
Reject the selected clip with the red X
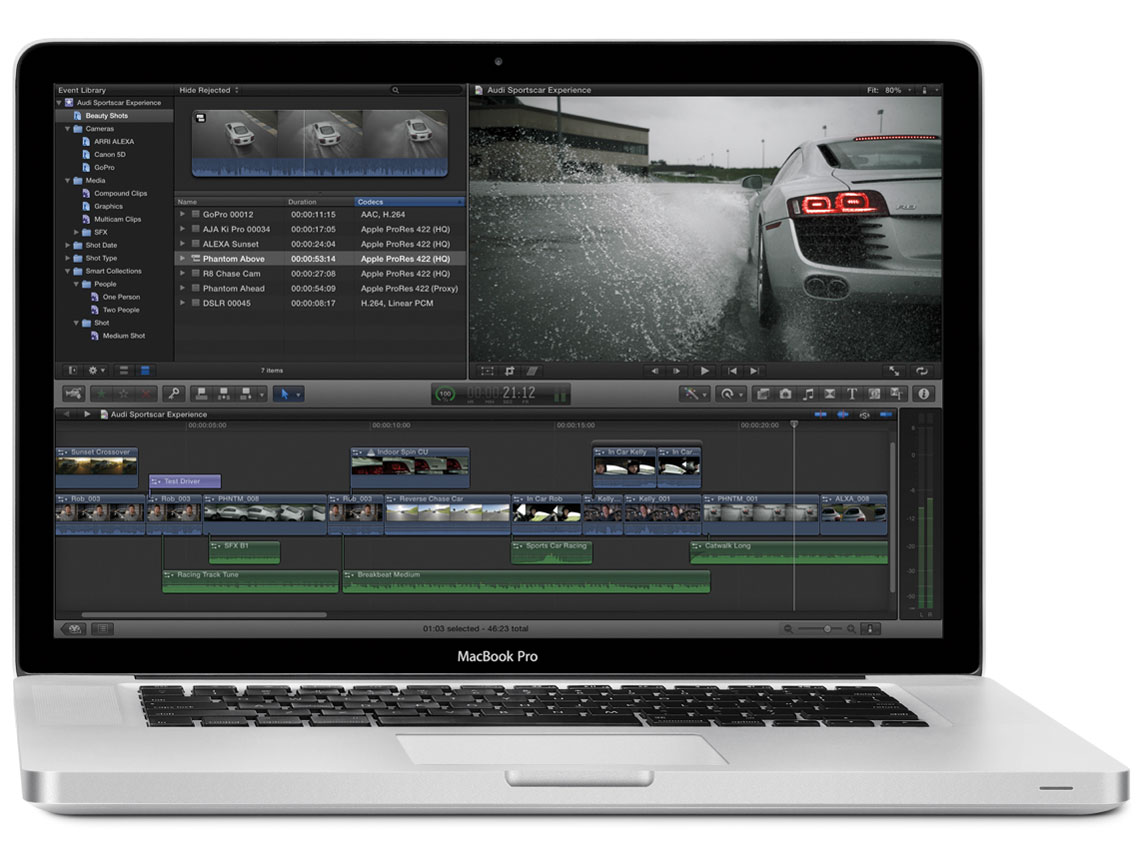[x=147, y=394]
